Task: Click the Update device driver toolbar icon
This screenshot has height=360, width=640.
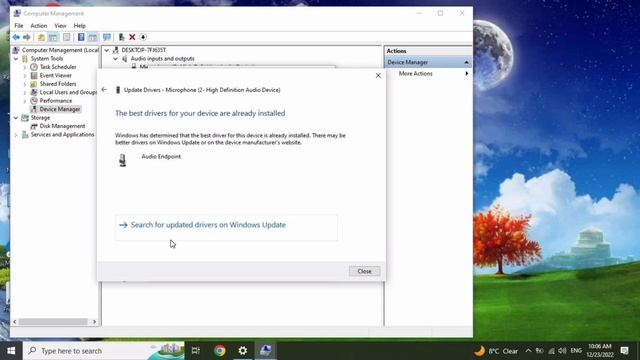Action: click(121, 37)
